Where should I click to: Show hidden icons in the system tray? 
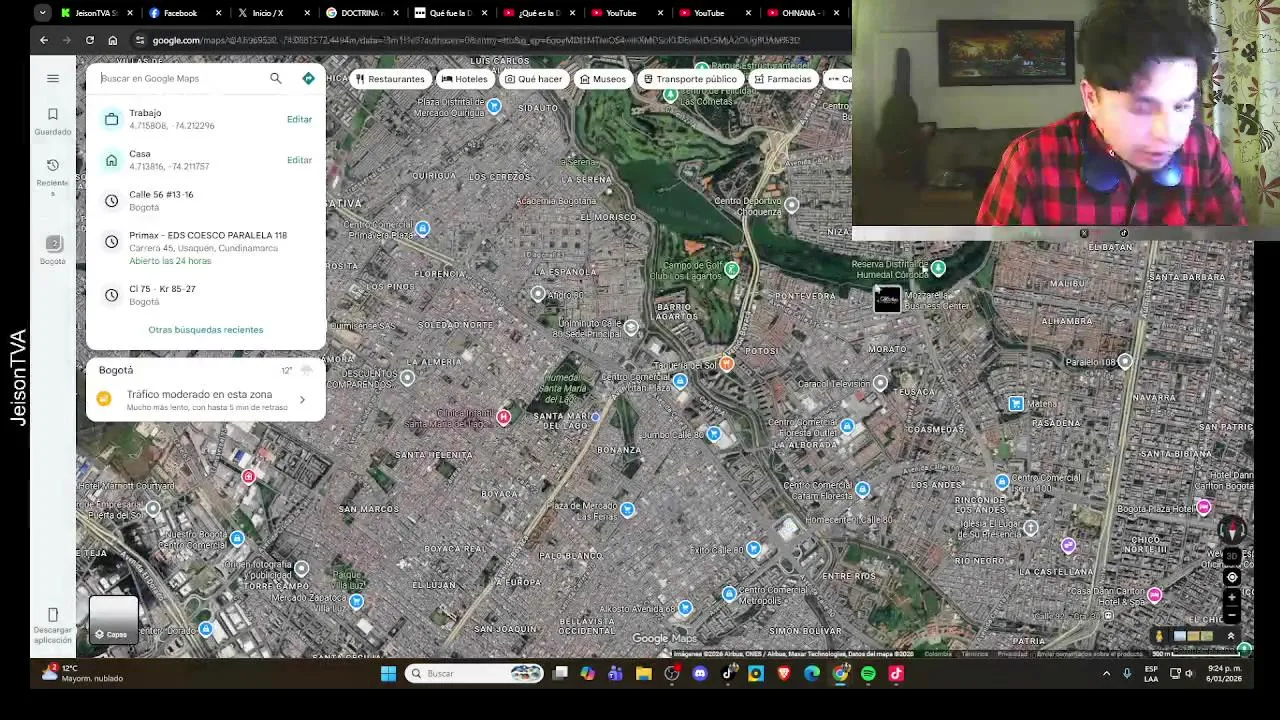pos(1106,673)
